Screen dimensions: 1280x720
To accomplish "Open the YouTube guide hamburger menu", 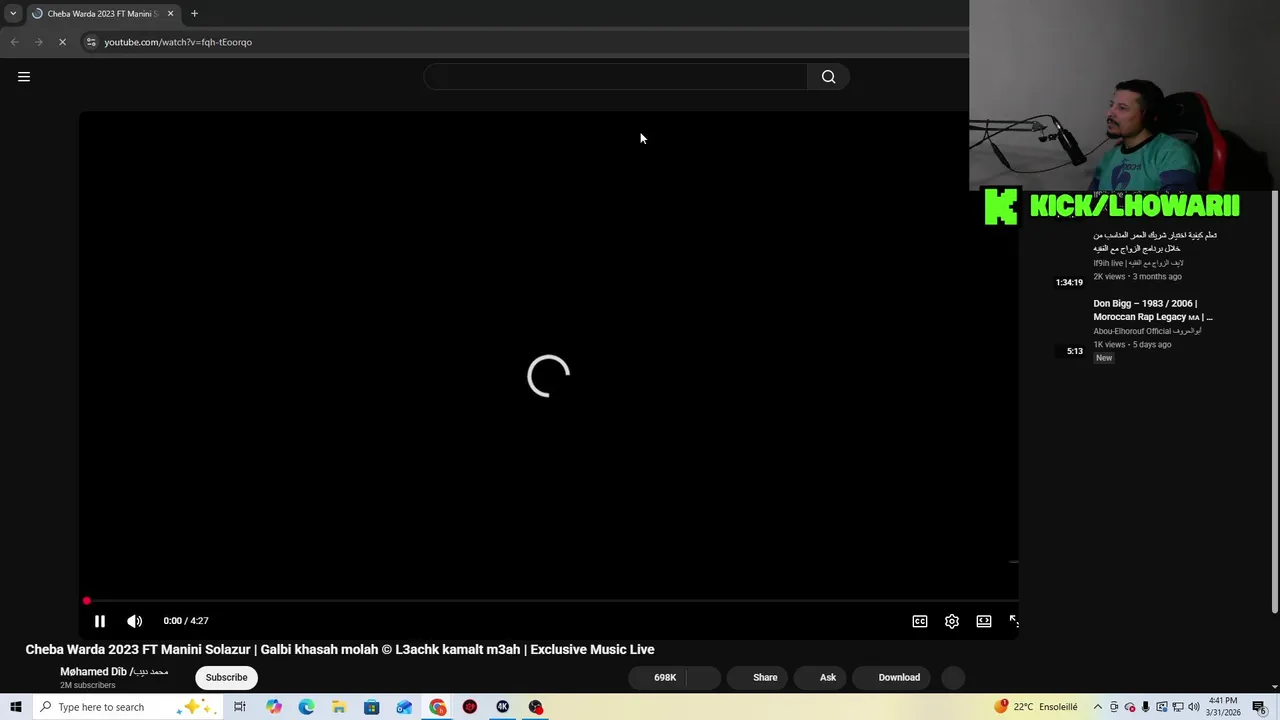I will pyautogui.click(x=24, y=77).
